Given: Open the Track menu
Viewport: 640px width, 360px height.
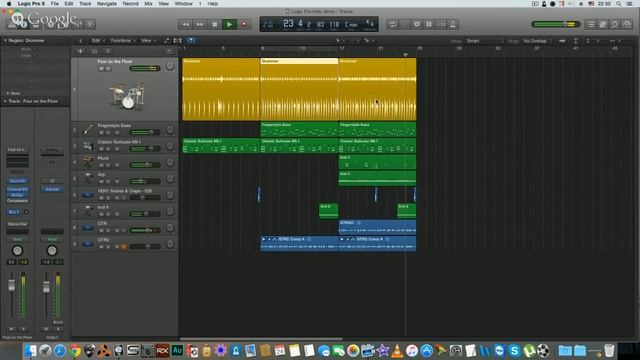Looking at the screenshot, I should [x=85, y=4].
